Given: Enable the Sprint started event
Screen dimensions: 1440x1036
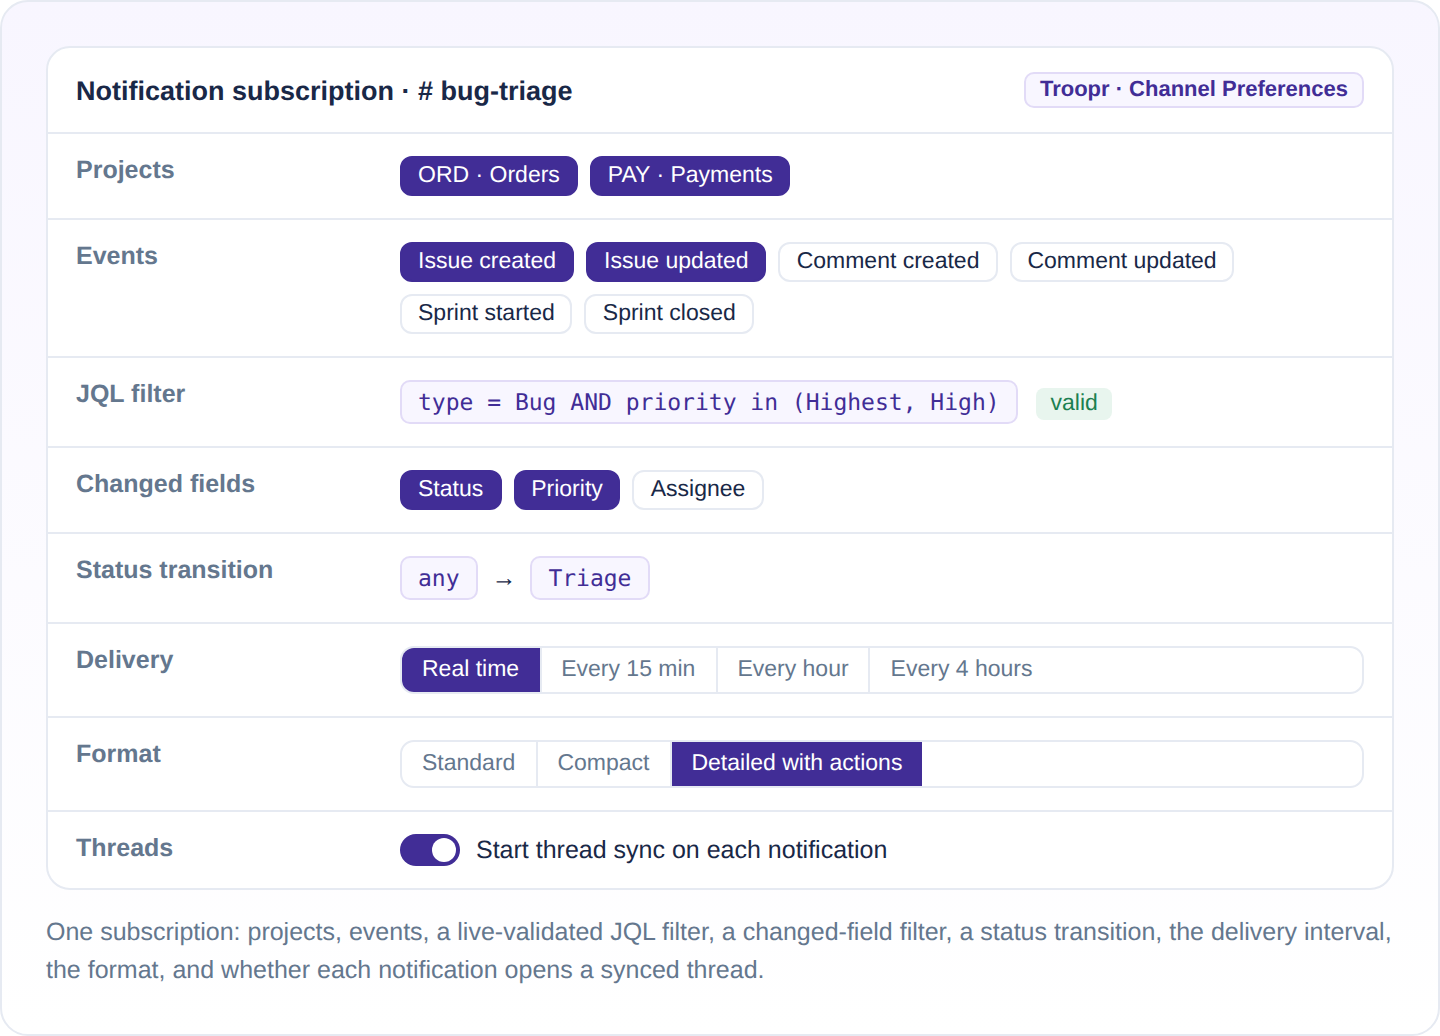Looking at the screenshot, I should coord(485,314).
